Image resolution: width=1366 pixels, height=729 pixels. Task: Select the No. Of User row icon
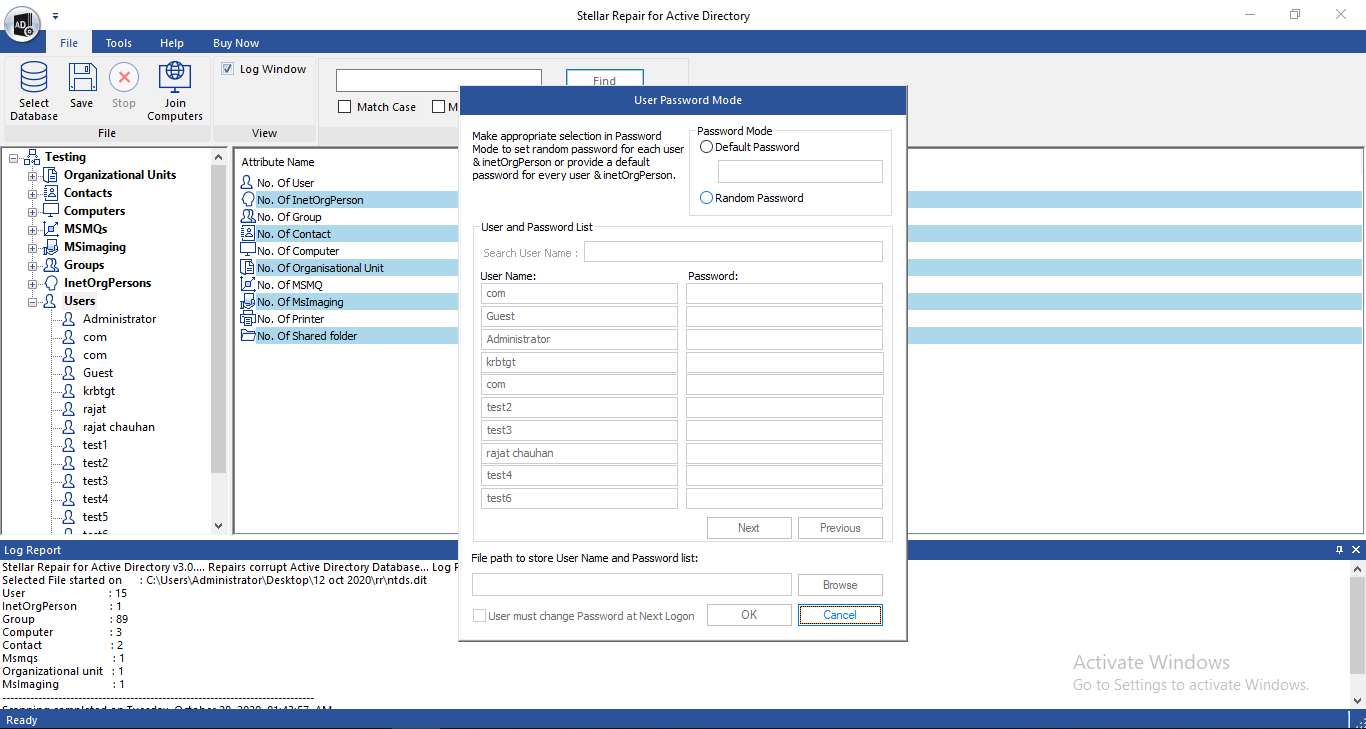pyautogui.click(x=248, y=183)
